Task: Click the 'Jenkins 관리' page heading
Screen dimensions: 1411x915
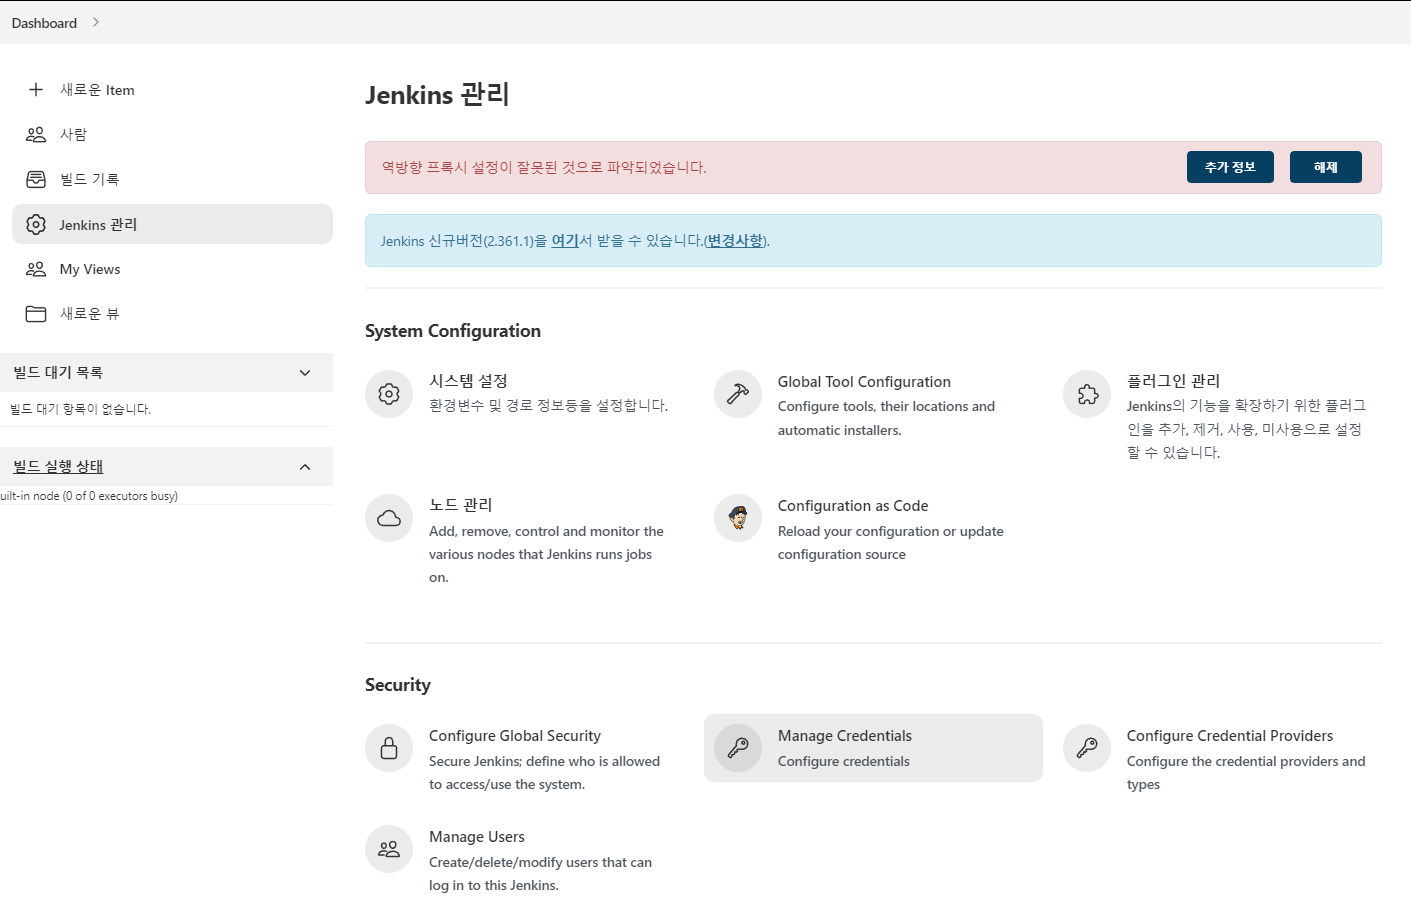Action: tap(437, 95)
